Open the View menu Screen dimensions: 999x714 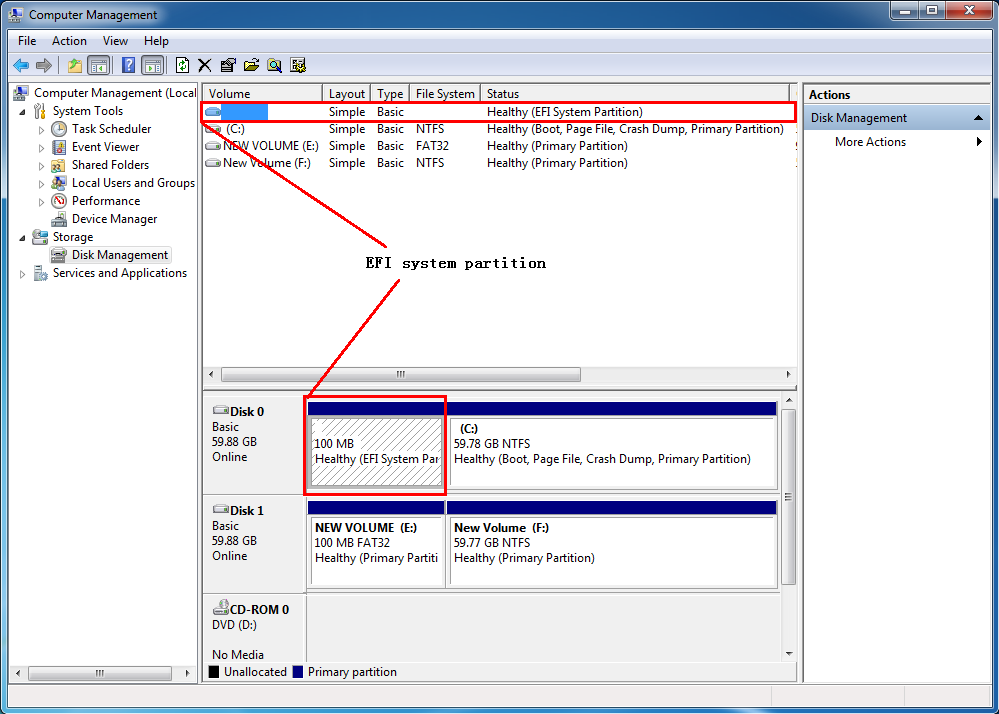115,41
